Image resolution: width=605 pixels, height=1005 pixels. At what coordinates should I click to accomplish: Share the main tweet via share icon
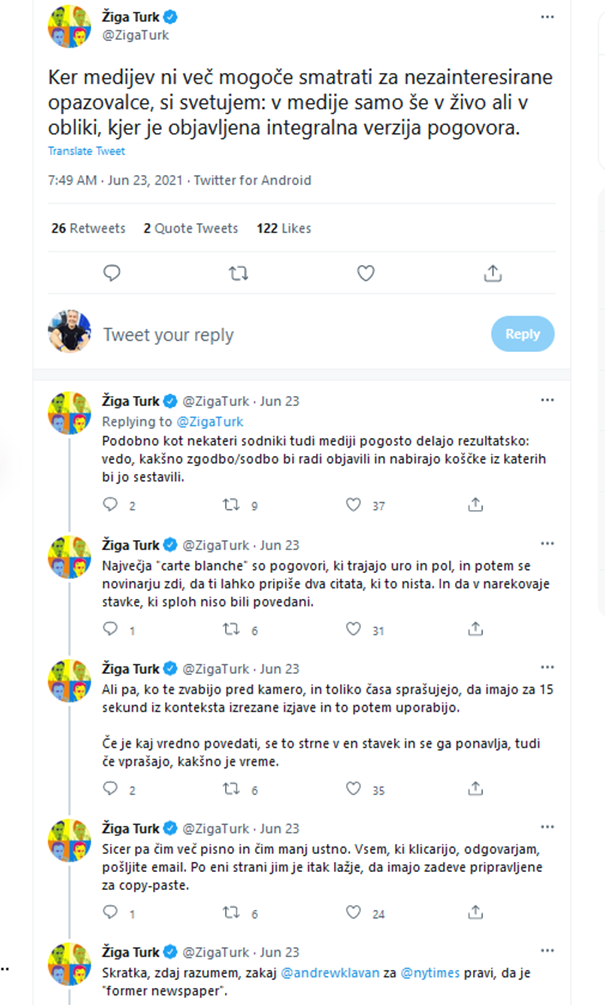tap(492, 273)
